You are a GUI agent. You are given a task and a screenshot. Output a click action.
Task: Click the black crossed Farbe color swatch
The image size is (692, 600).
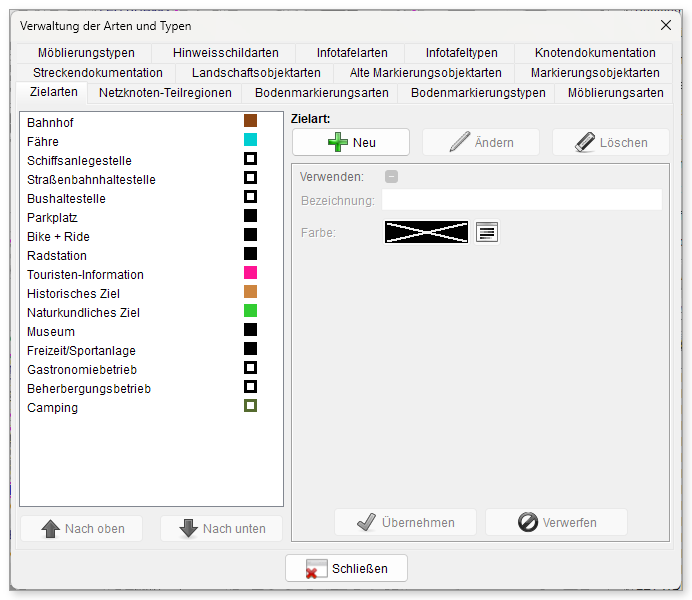coord(426,232)
